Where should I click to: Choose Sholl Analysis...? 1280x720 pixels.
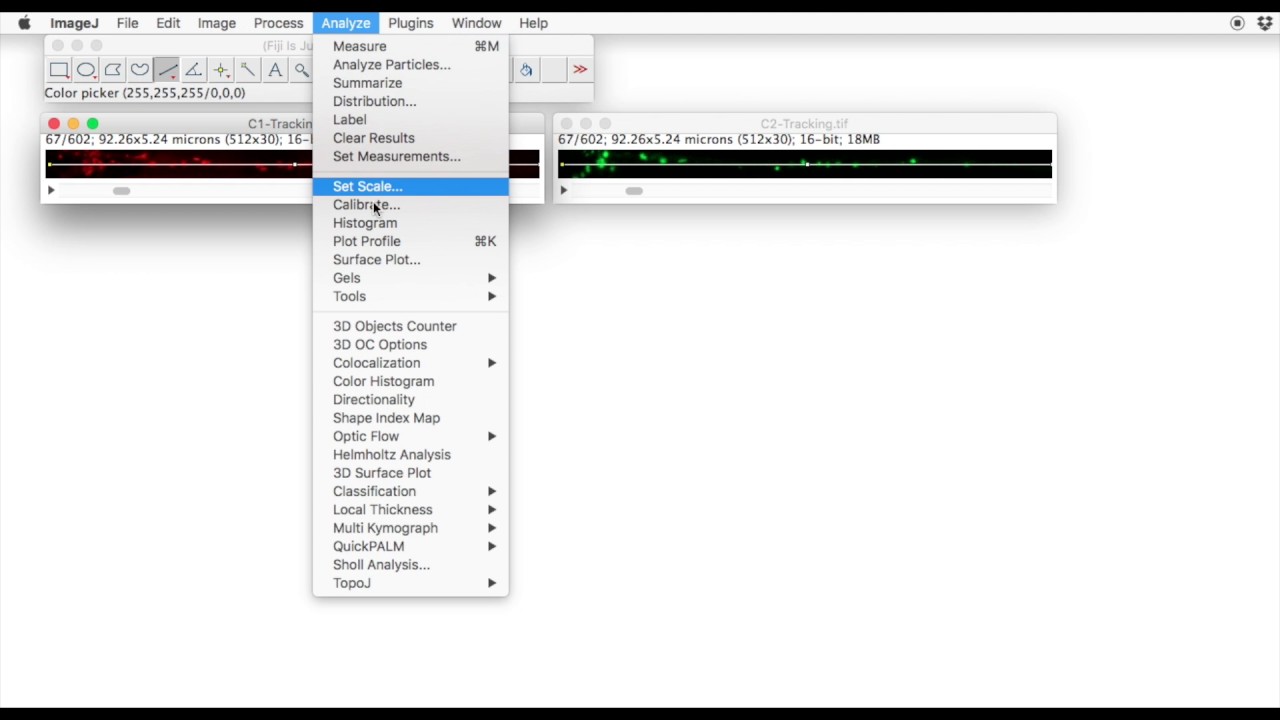410,565
